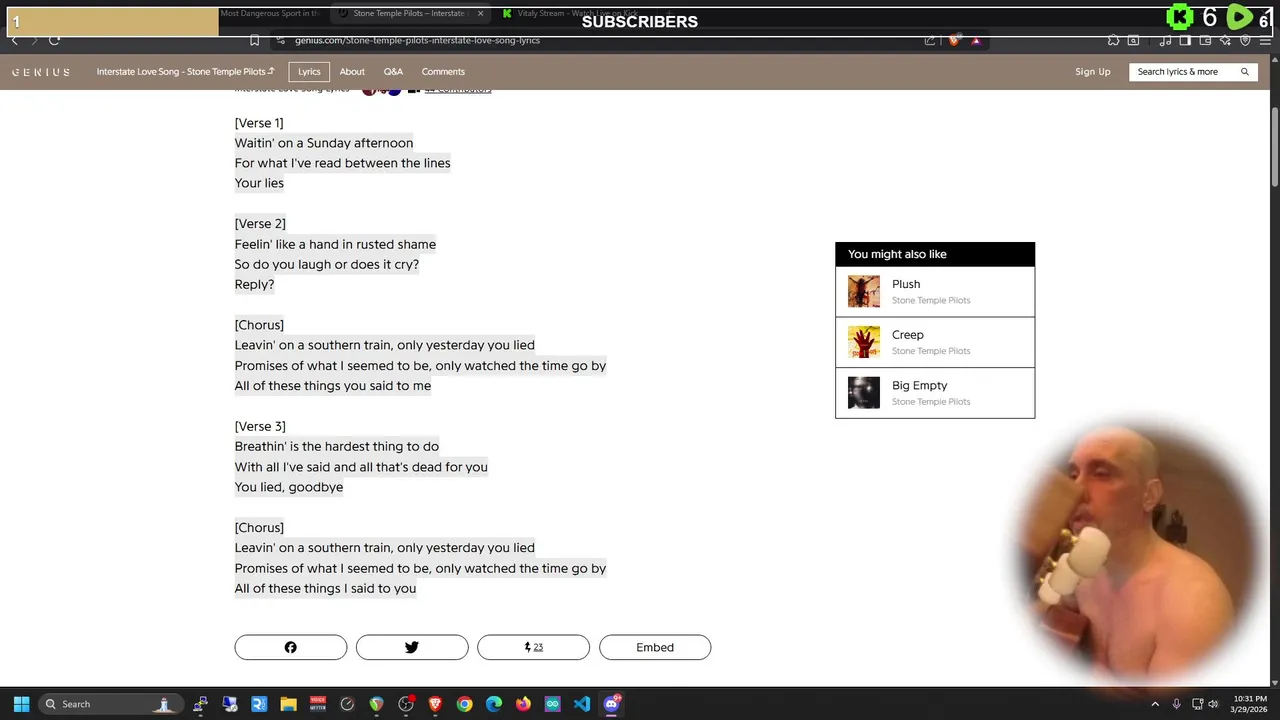Click the Creep album thumbnail

(x=864, y=342)
